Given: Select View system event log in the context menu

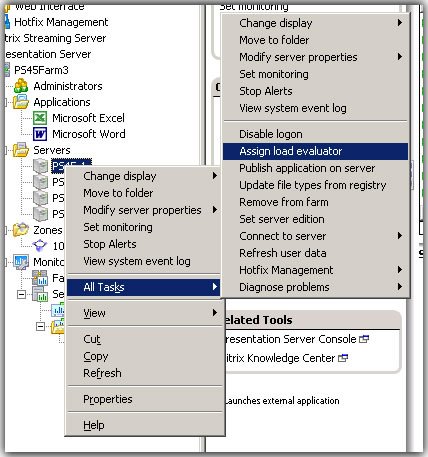Looking at the screenshot, I should [x=144, y=261].
